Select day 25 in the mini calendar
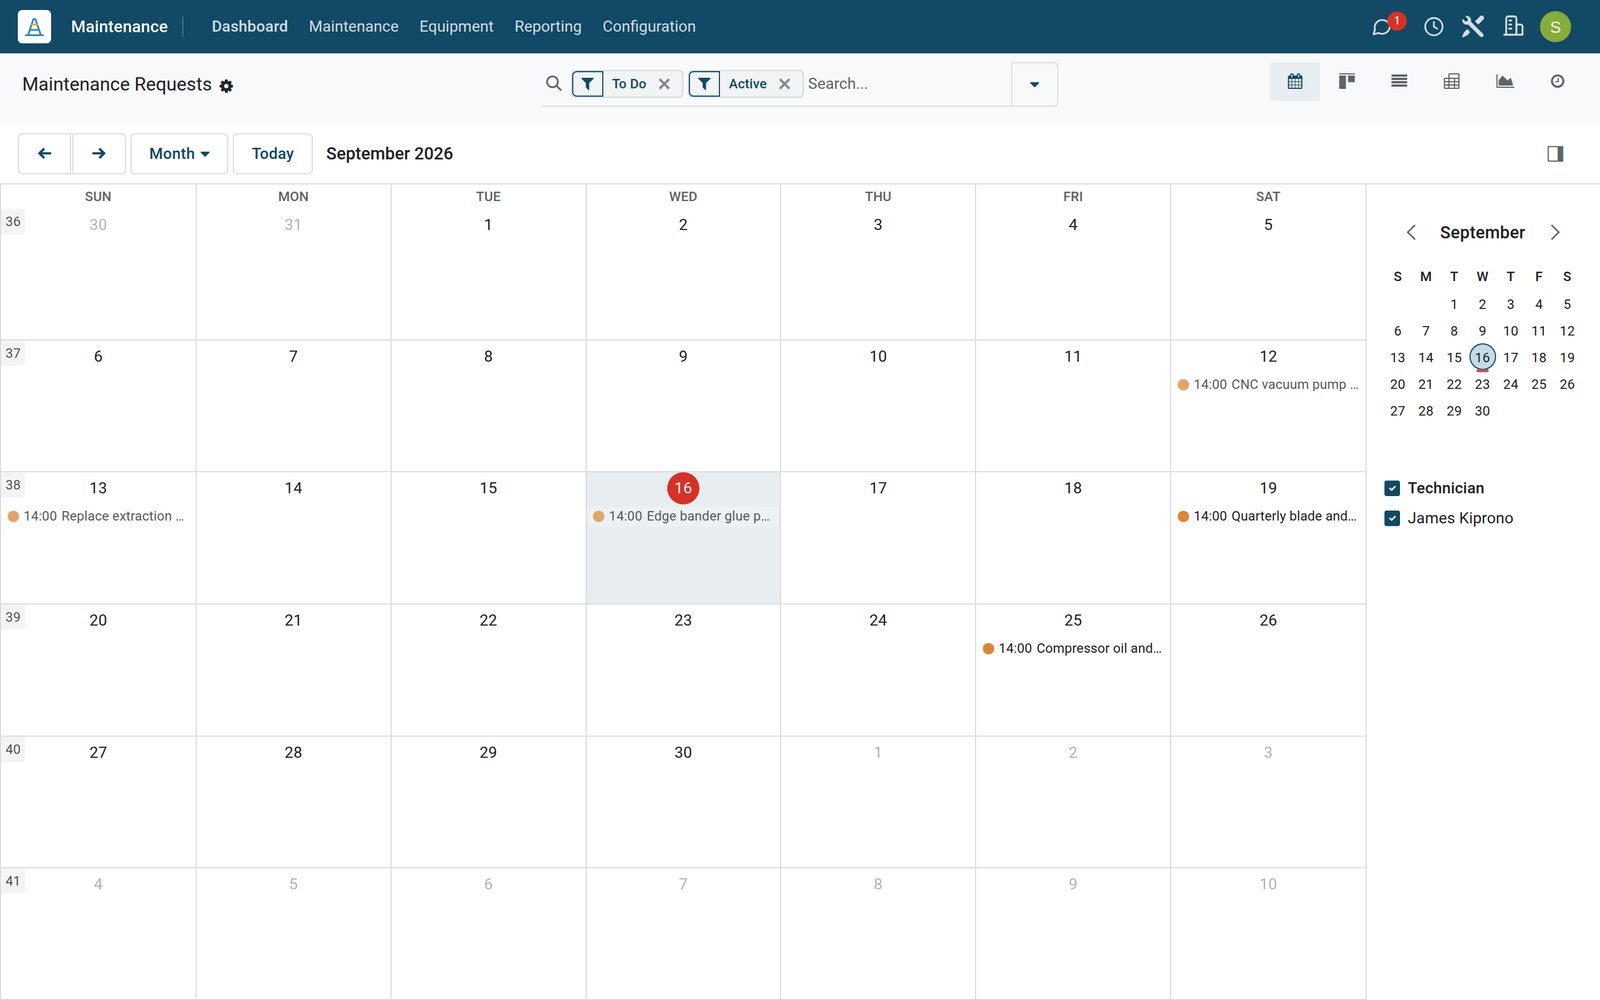The height and width of the screenshot is (1000, 1600). 1538,385
